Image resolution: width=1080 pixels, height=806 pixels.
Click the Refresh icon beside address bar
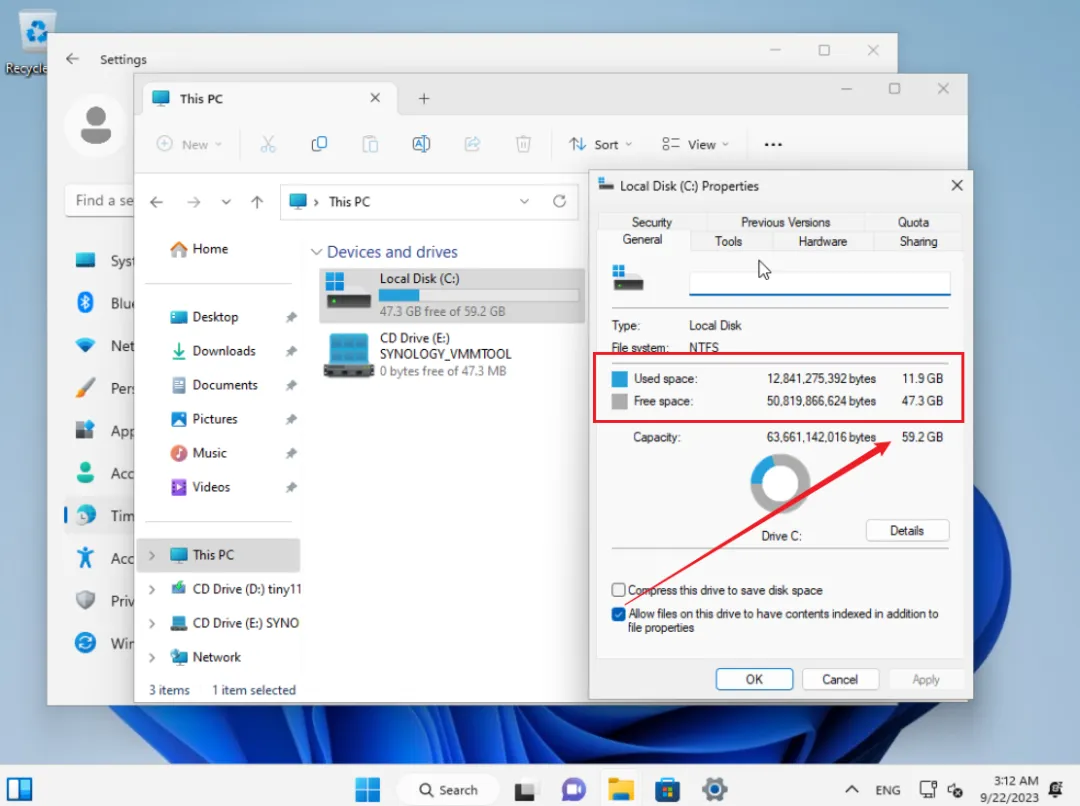pos(559,201)
